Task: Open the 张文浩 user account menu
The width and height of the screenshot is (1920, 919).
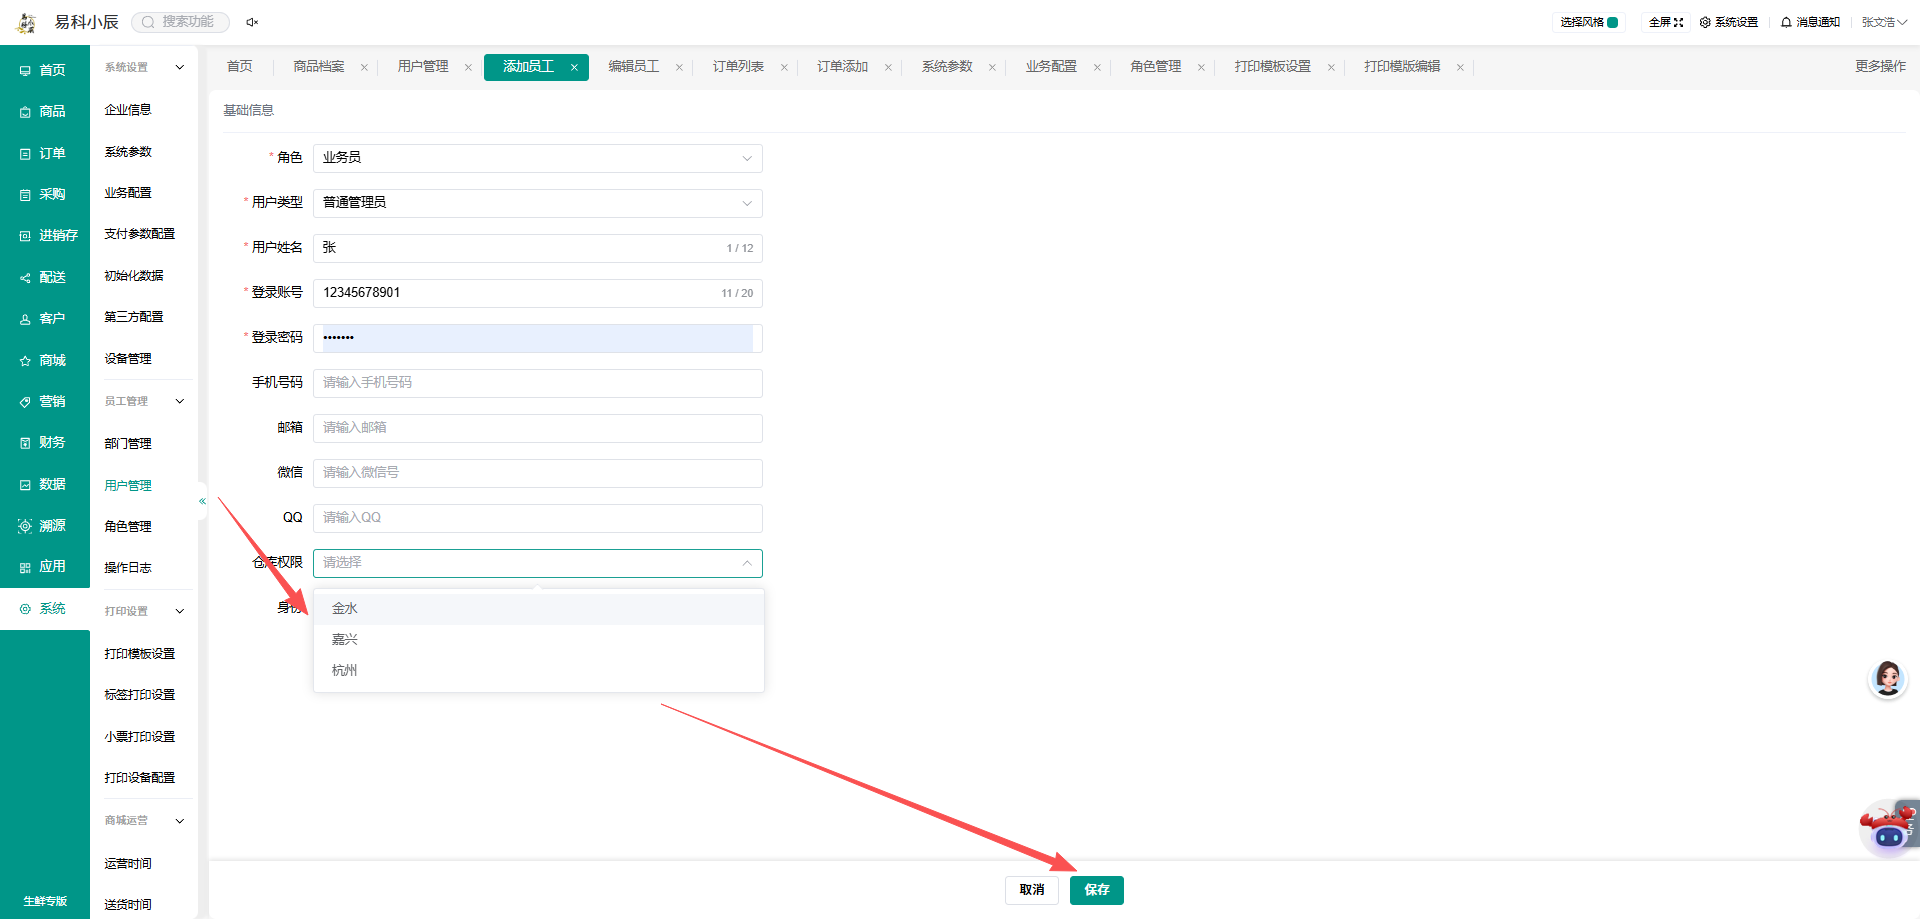Action: (1884, 22)
